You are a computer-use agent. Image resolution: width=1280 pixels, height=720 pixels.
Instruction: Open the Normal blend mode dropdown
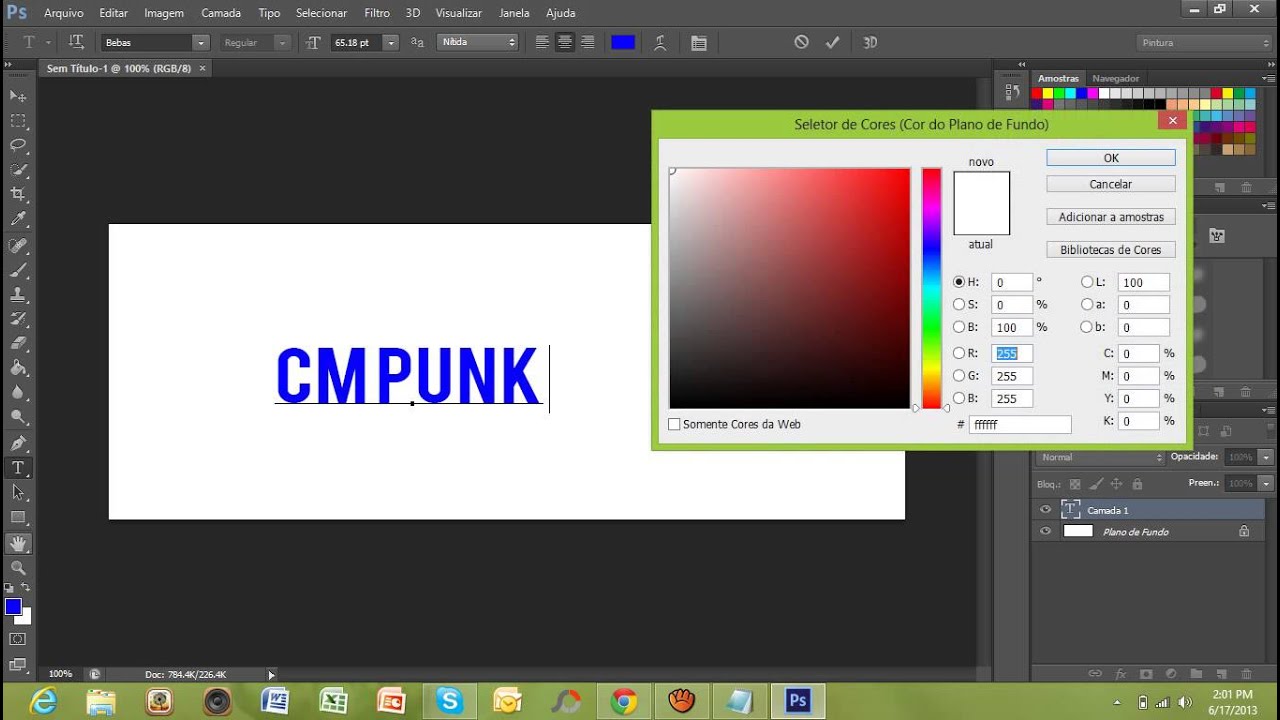(x=1100, y=457)
